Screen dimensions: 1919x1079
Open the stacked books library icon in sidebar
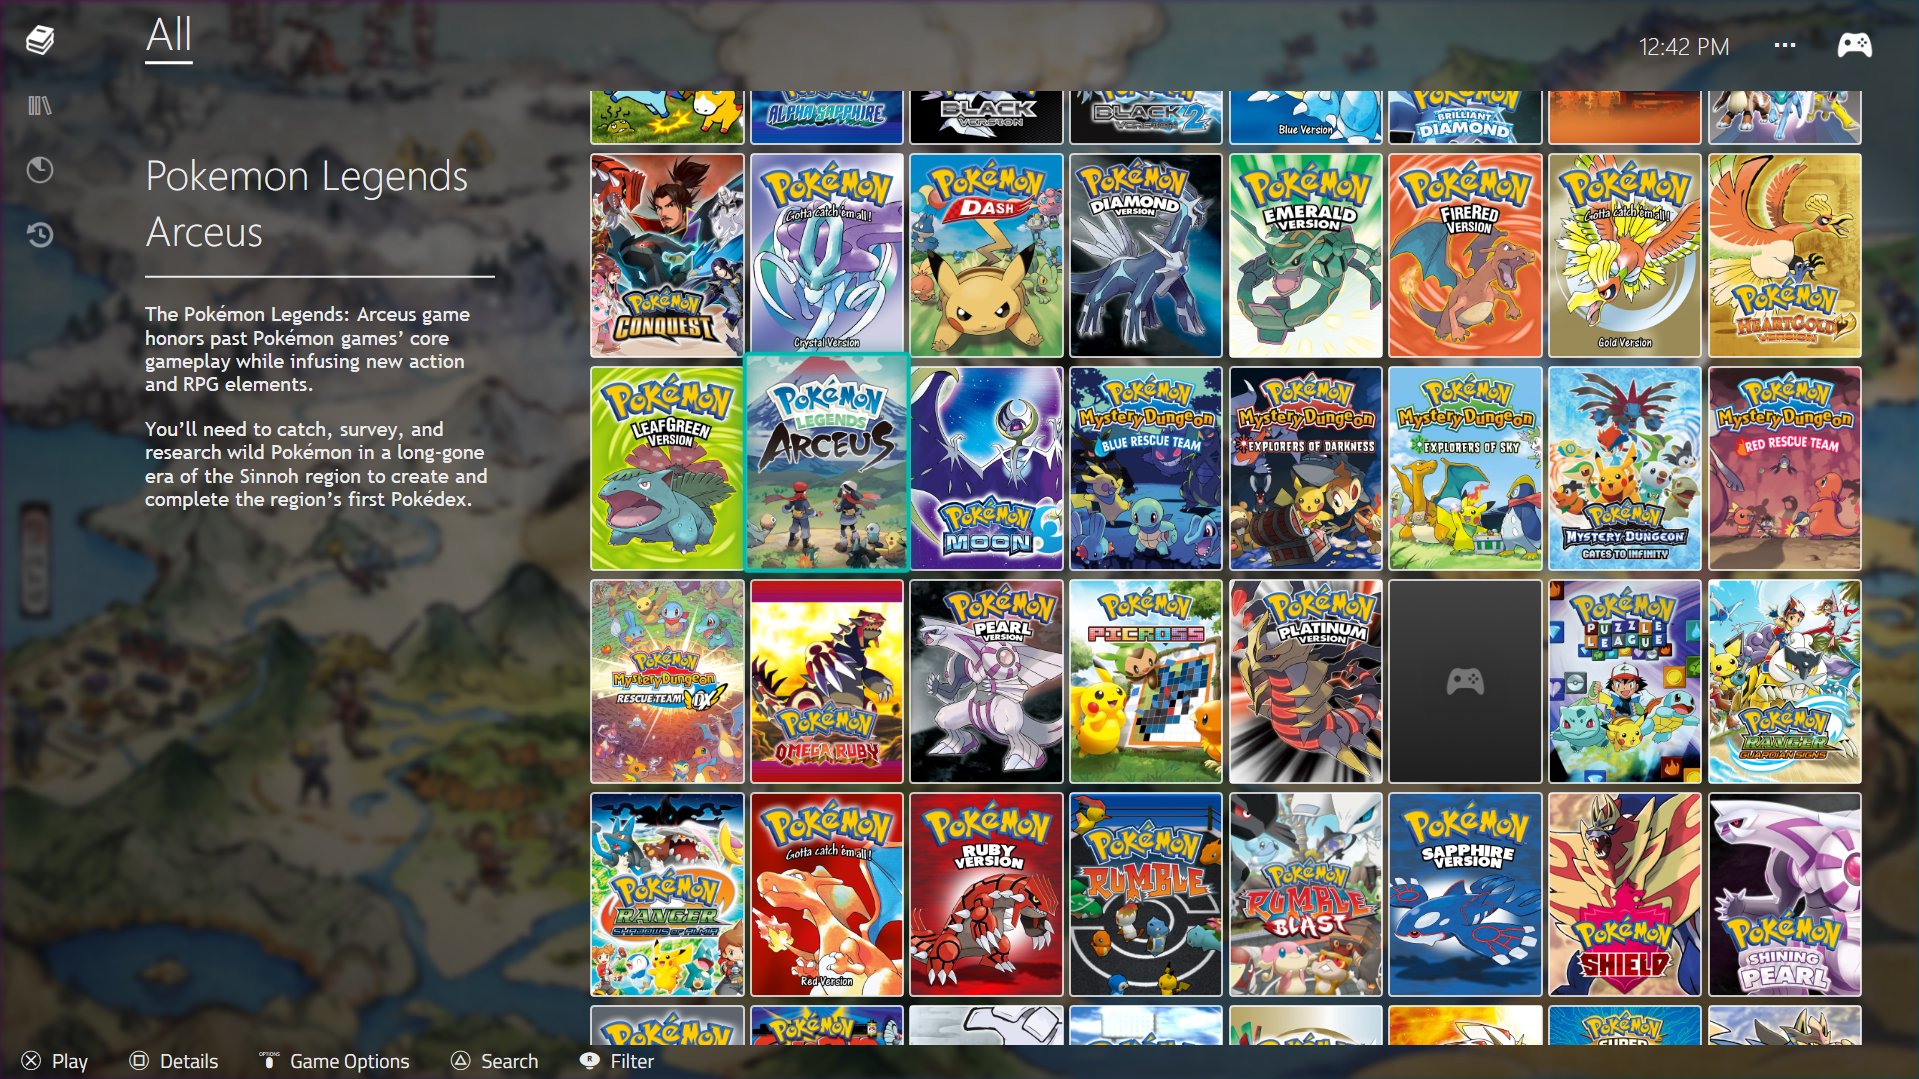pyautogui.click(x=40, y=41)
